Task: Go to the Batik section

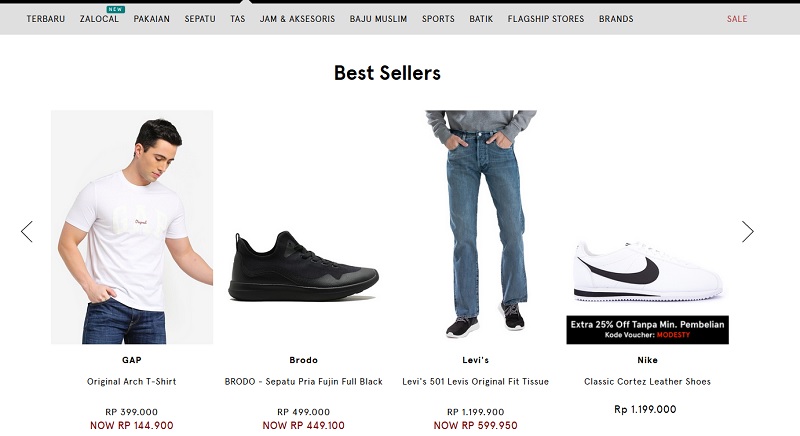Action: coord(481,19)
